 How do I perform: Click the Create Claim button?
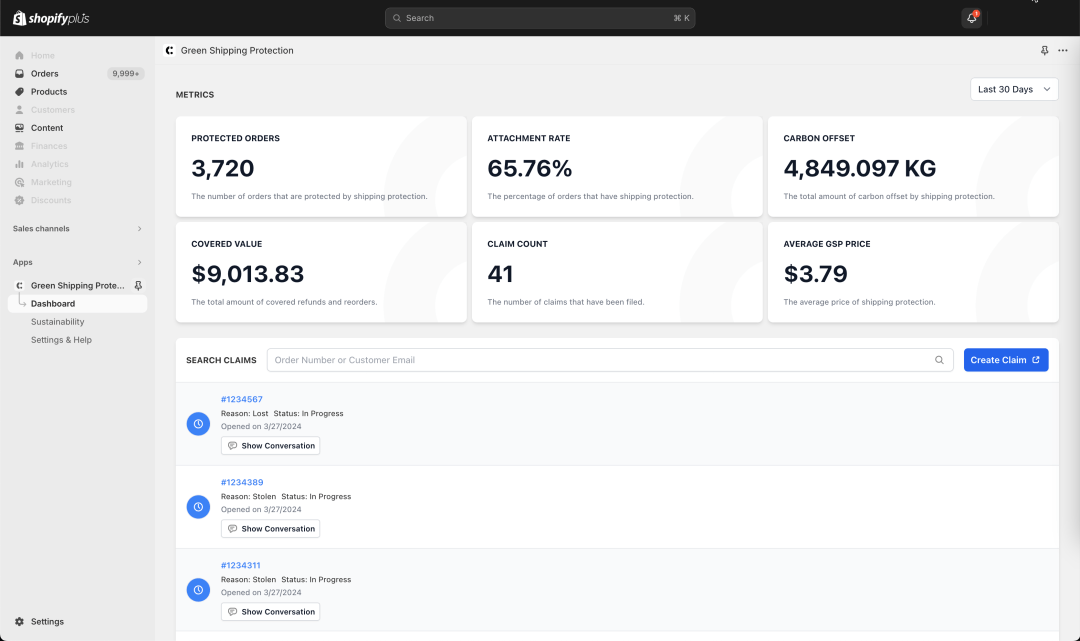pyautogui.click(x=1006, y=360)
